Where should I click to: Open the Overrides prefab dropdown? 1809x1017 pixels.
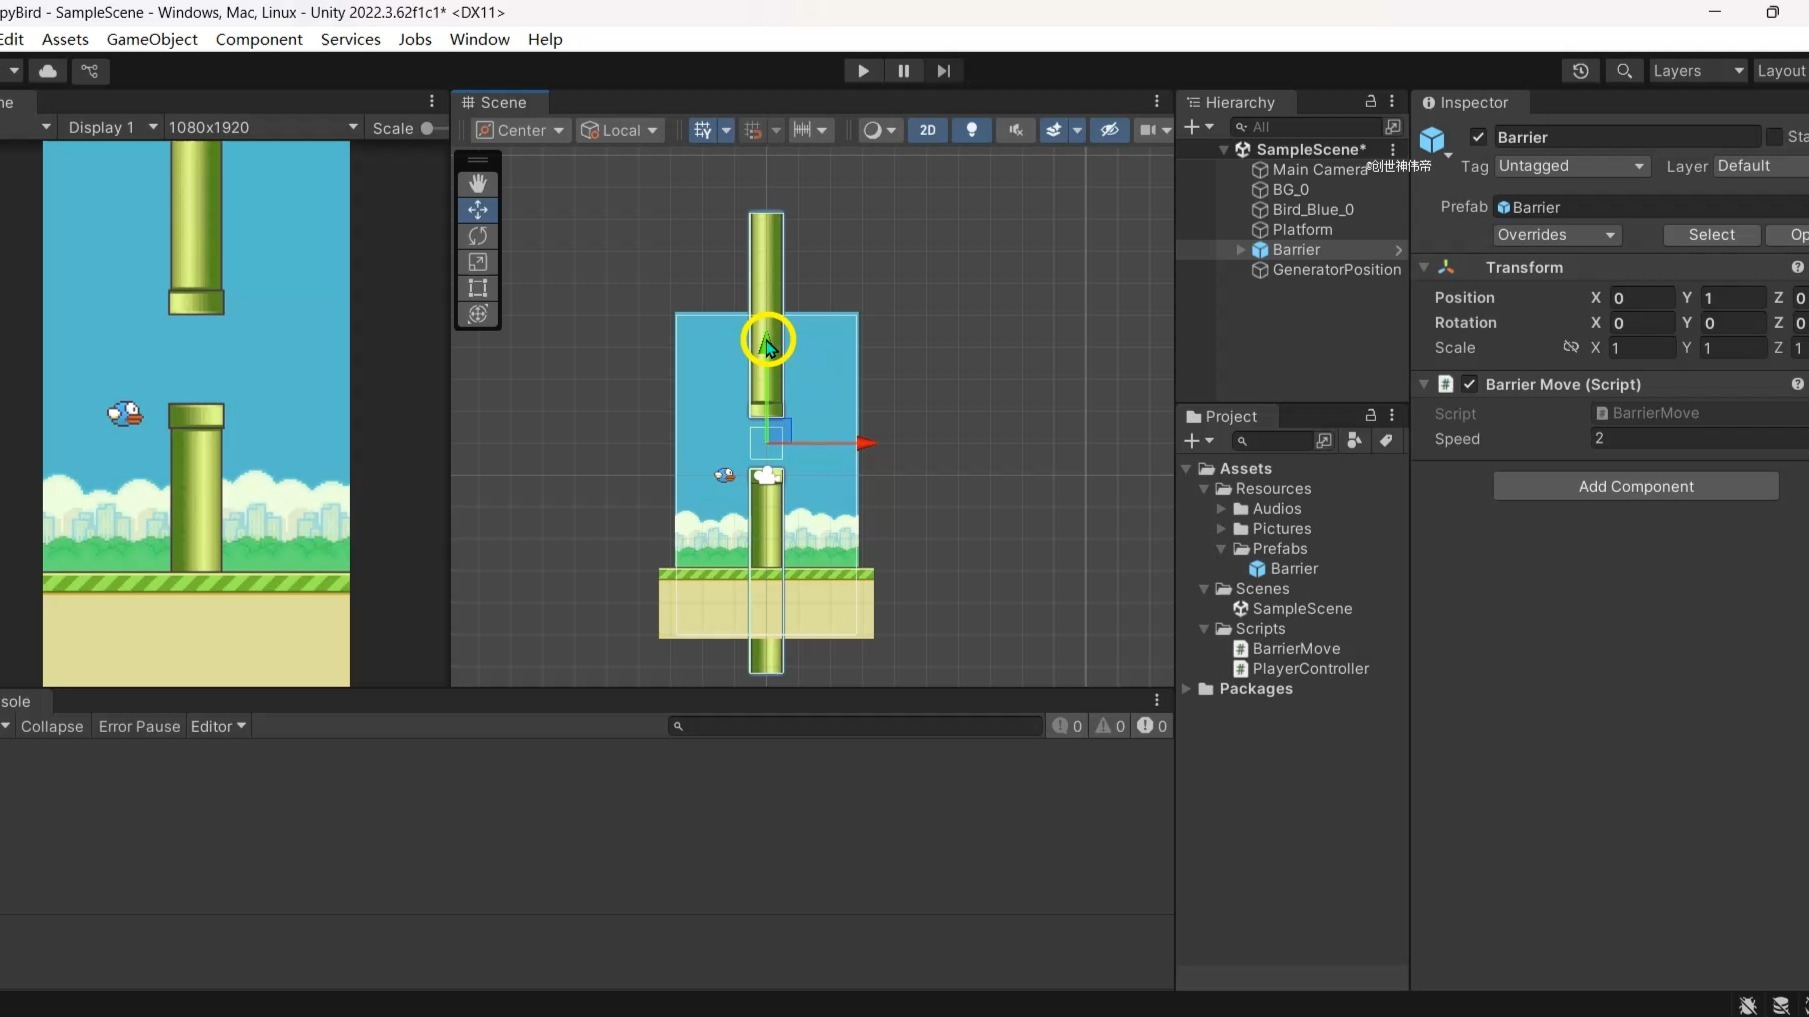(1557, 235)
